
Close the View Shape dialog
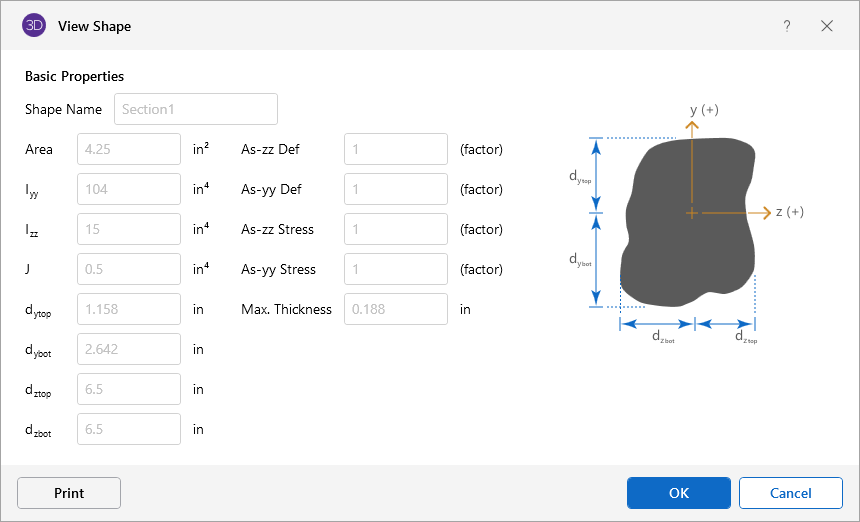pos(827,26)
